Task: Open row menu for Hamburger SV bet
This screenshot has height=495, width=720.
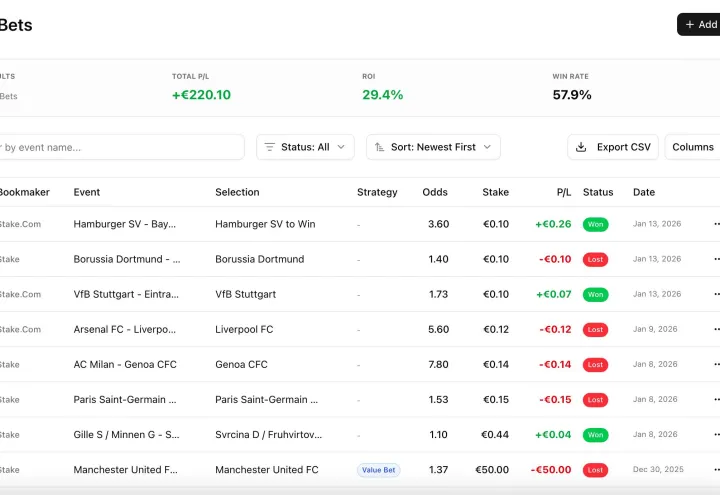Action: click(716, 224)
